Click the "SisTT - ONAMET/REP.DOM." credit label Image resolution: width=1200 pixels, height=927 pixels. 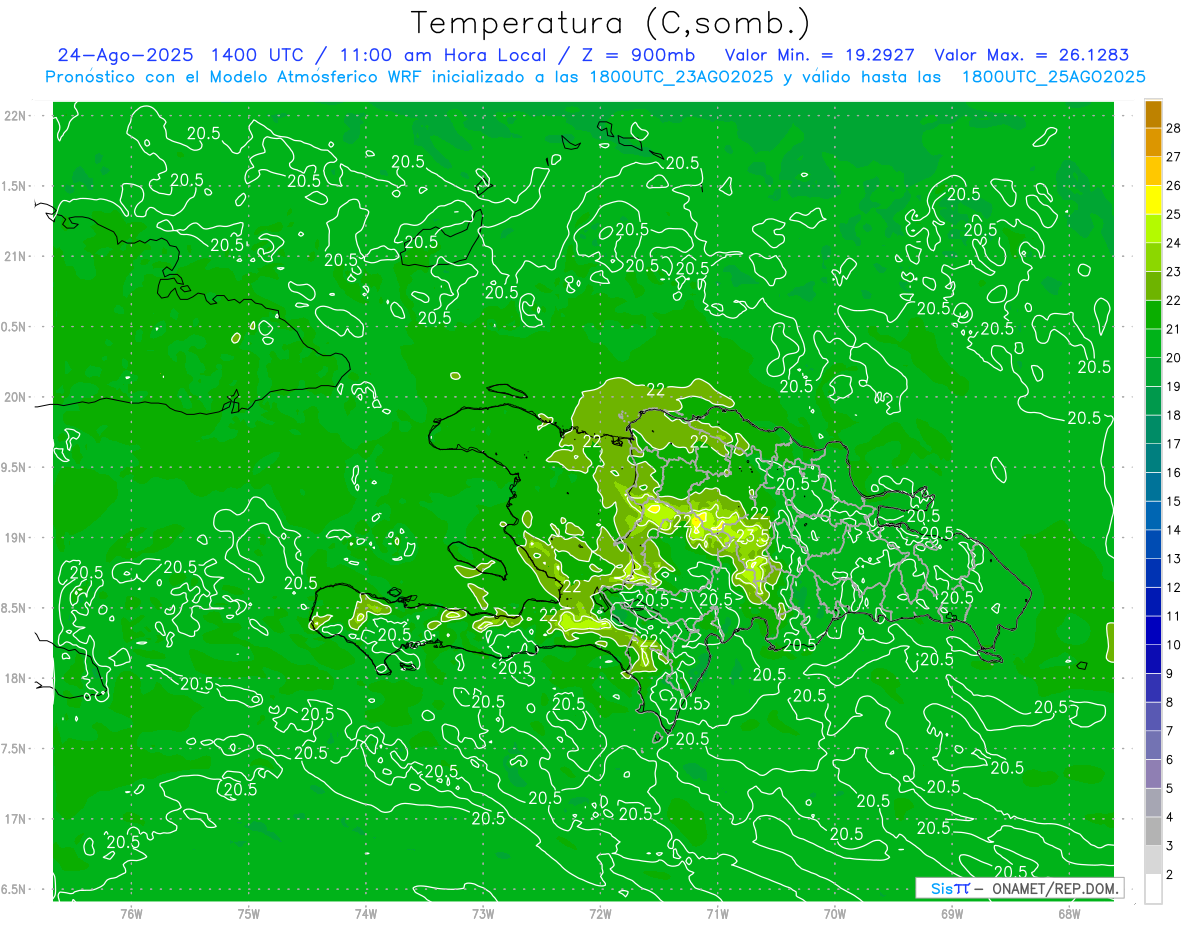click(1019, 888)
